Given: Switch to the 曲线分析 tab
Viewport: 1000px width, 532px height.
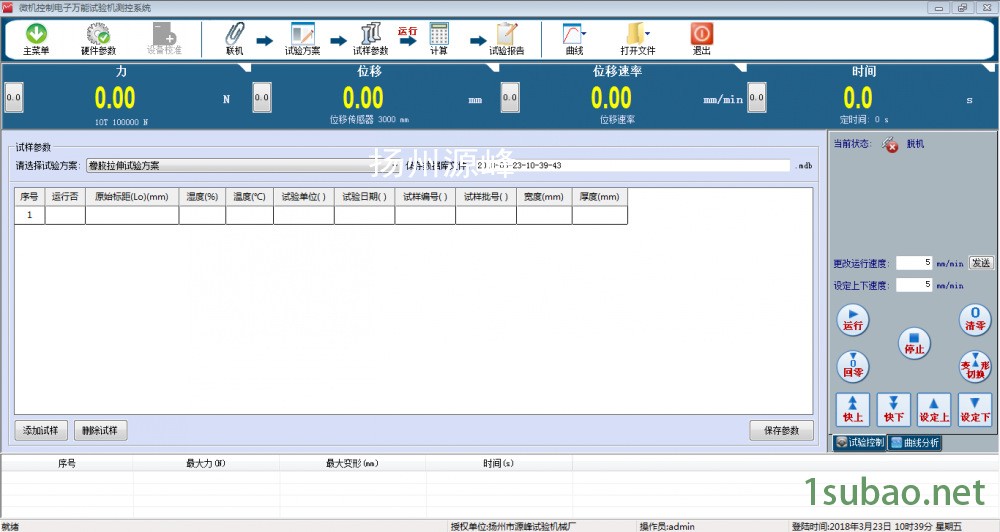Looking at the screenshot, I should pyautogui.click(x=915, y=443).
